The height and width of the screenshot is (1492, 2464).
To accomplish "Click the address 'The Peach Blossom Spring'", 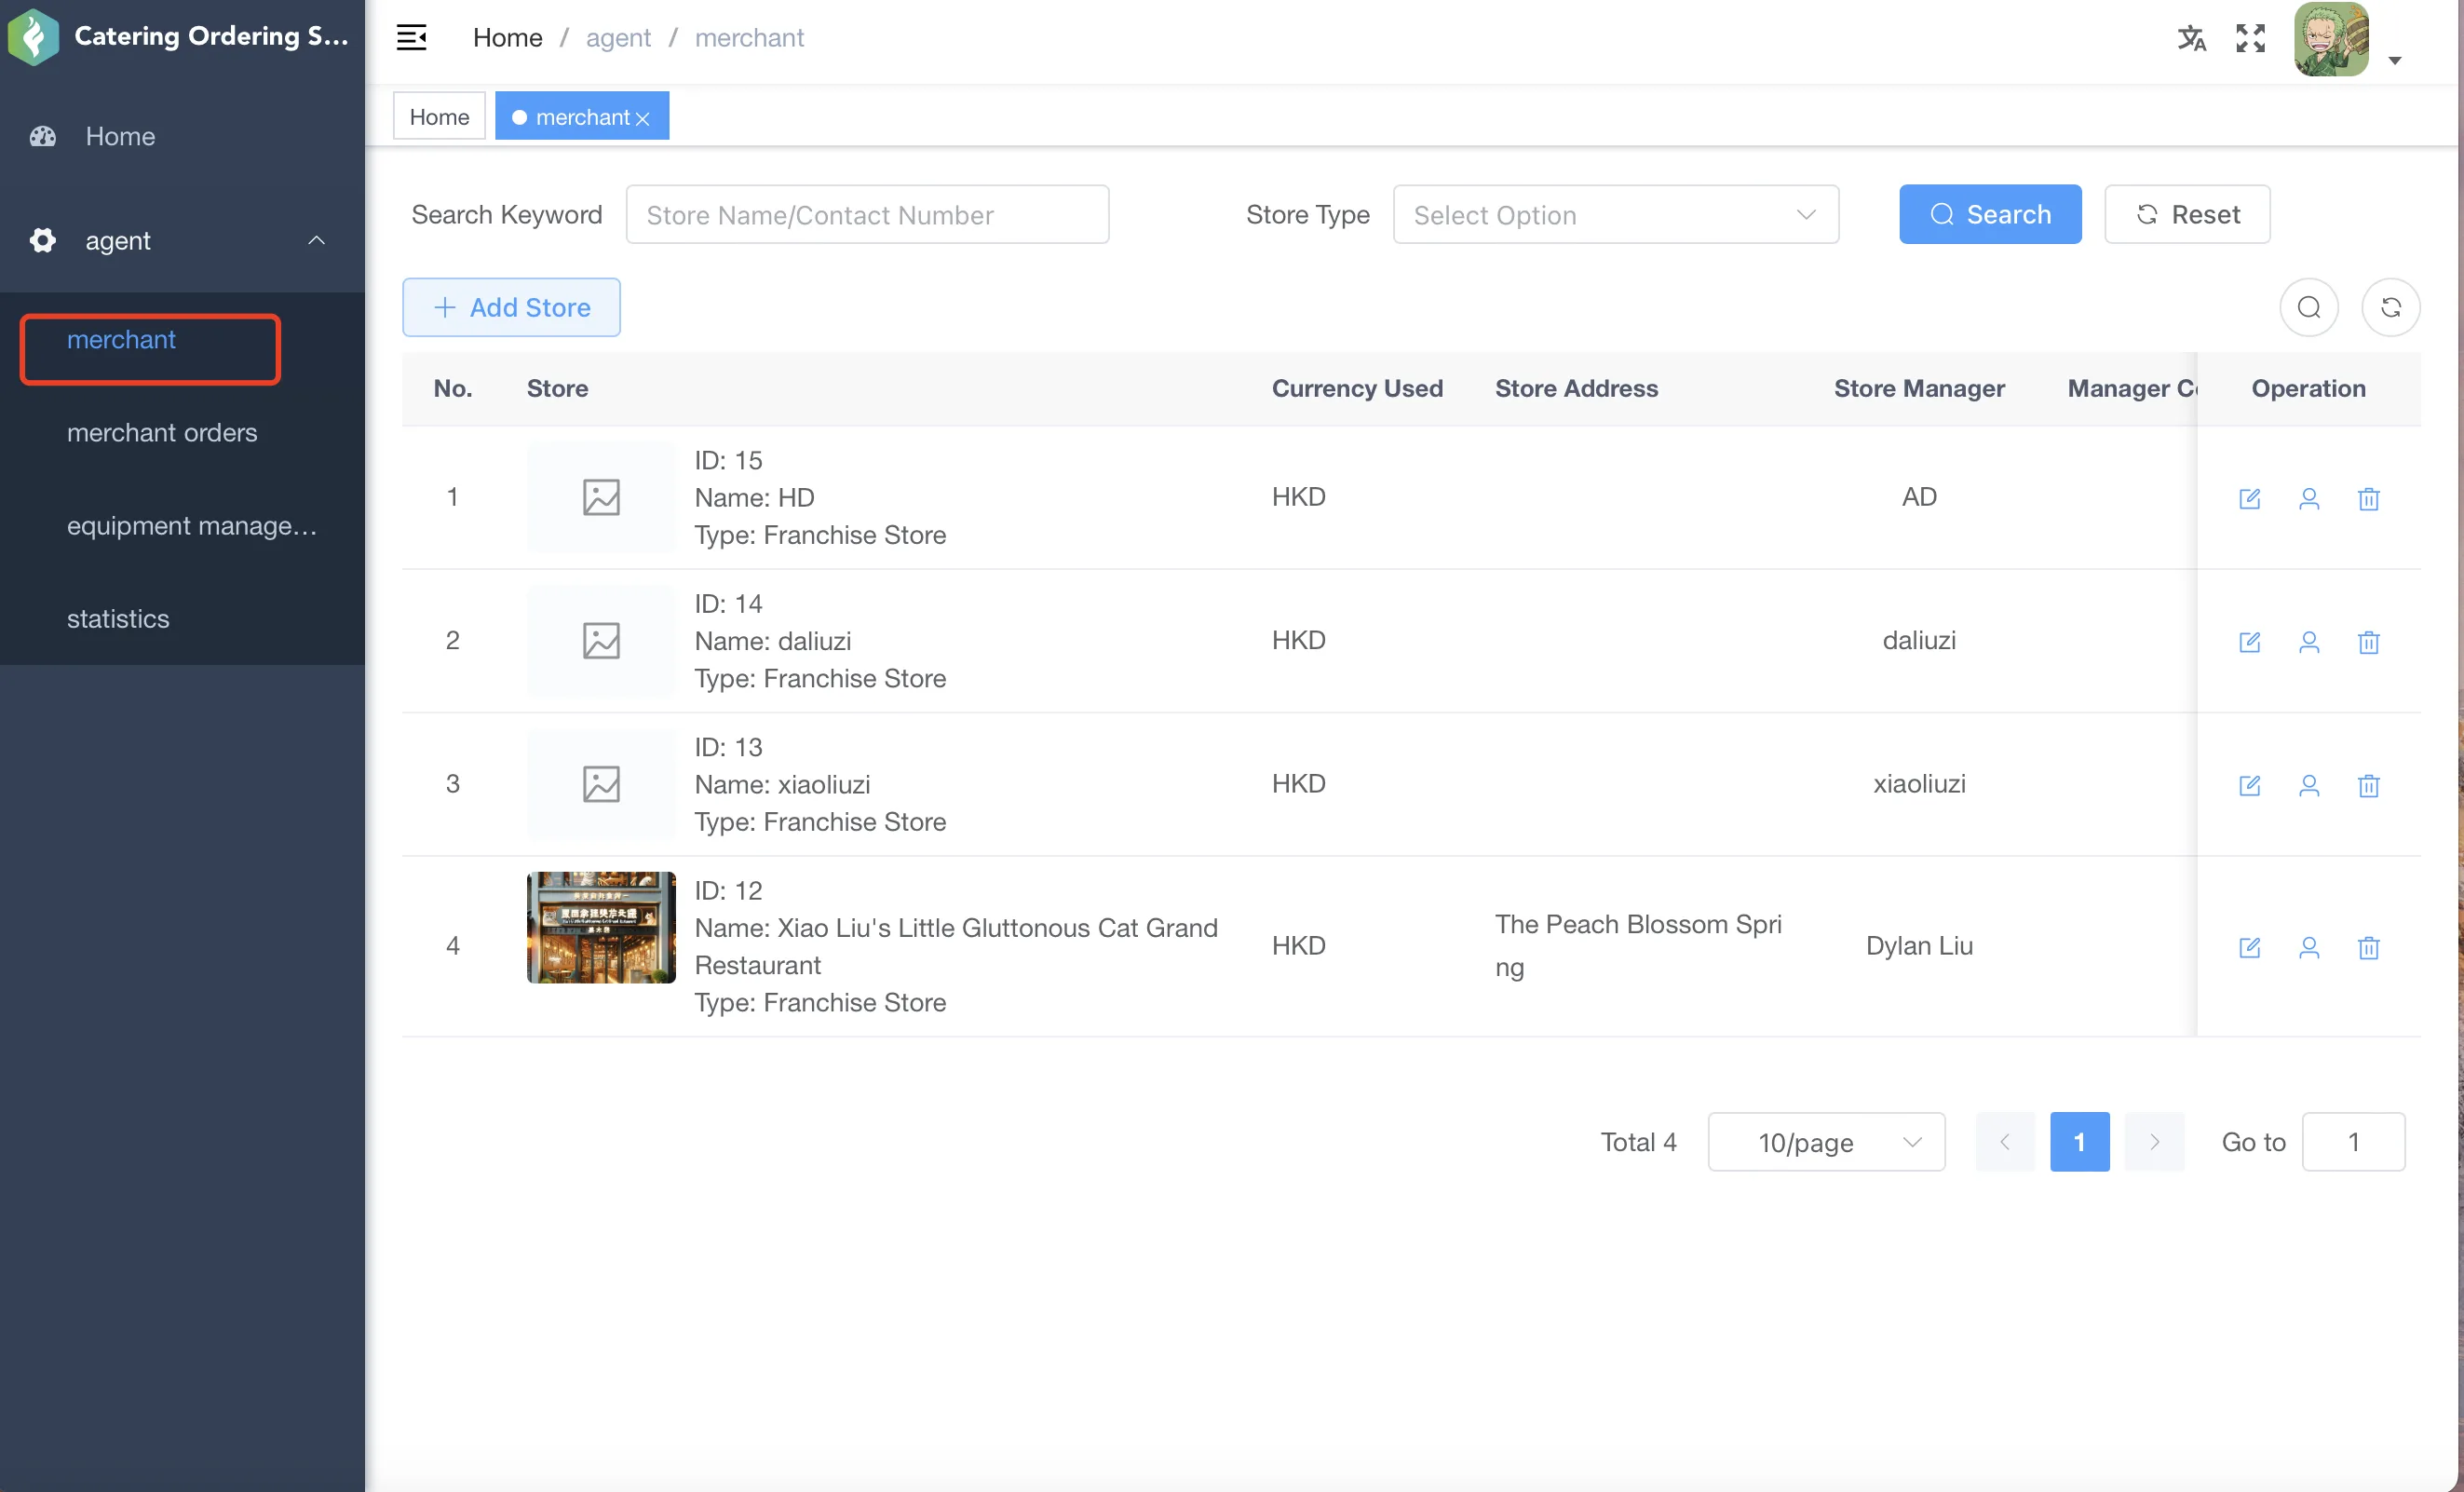I will pos(1638,945).
